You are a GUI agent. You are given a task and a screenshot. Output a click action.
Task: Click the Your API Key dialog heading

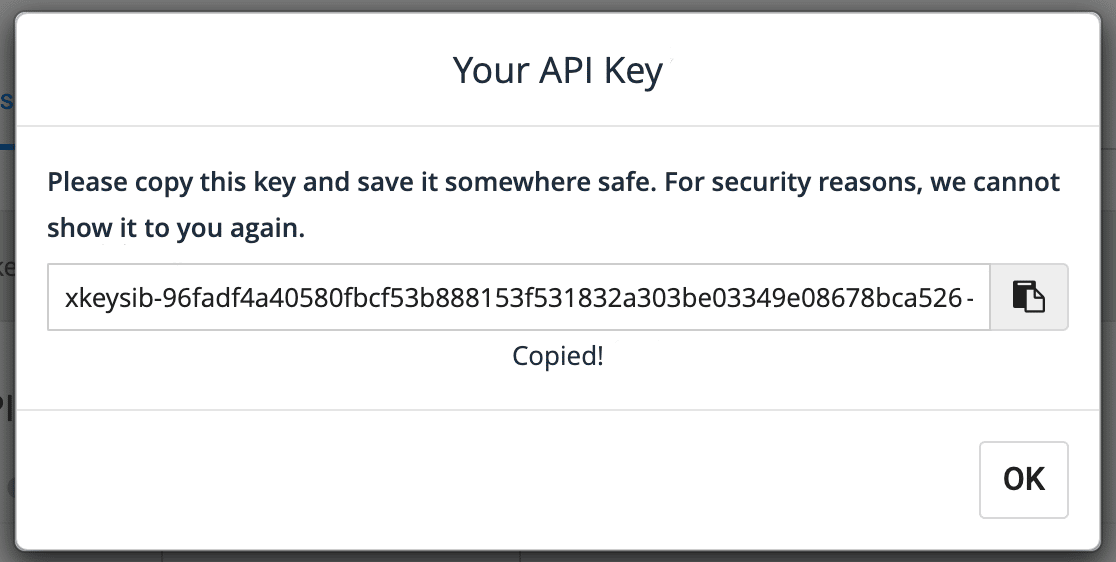[x=558, y=70]
